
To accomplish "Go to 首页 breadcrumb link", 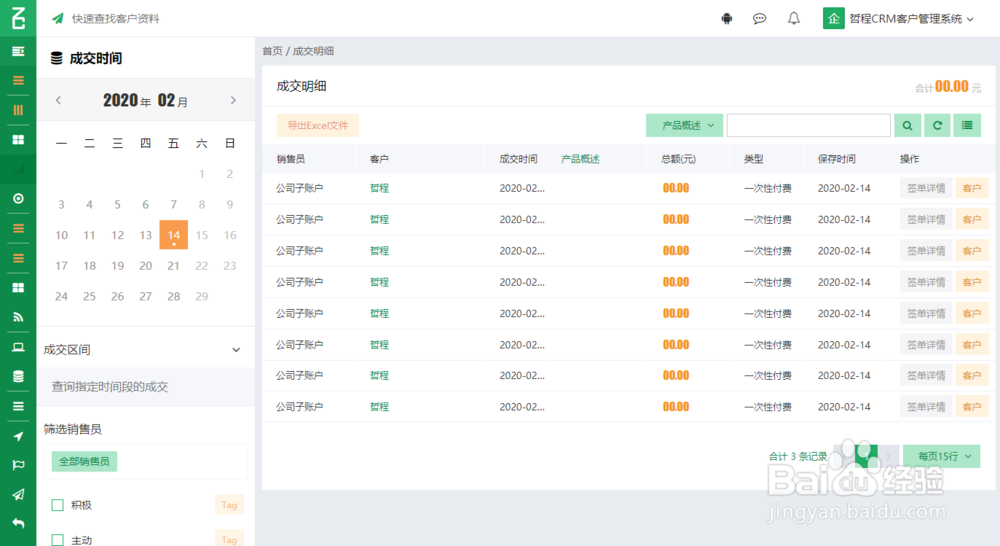I will (x=272, y=51).
